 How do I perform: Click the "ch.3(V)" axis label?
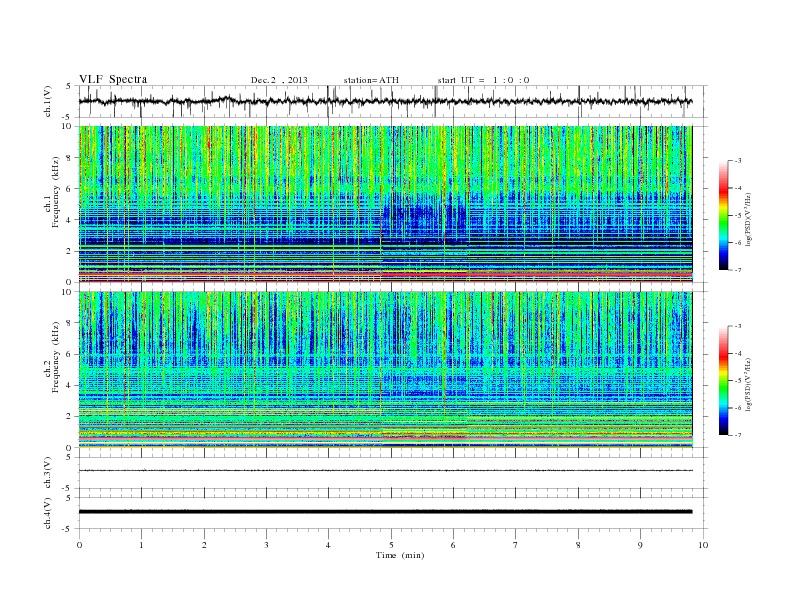click(x=48, y=473)
